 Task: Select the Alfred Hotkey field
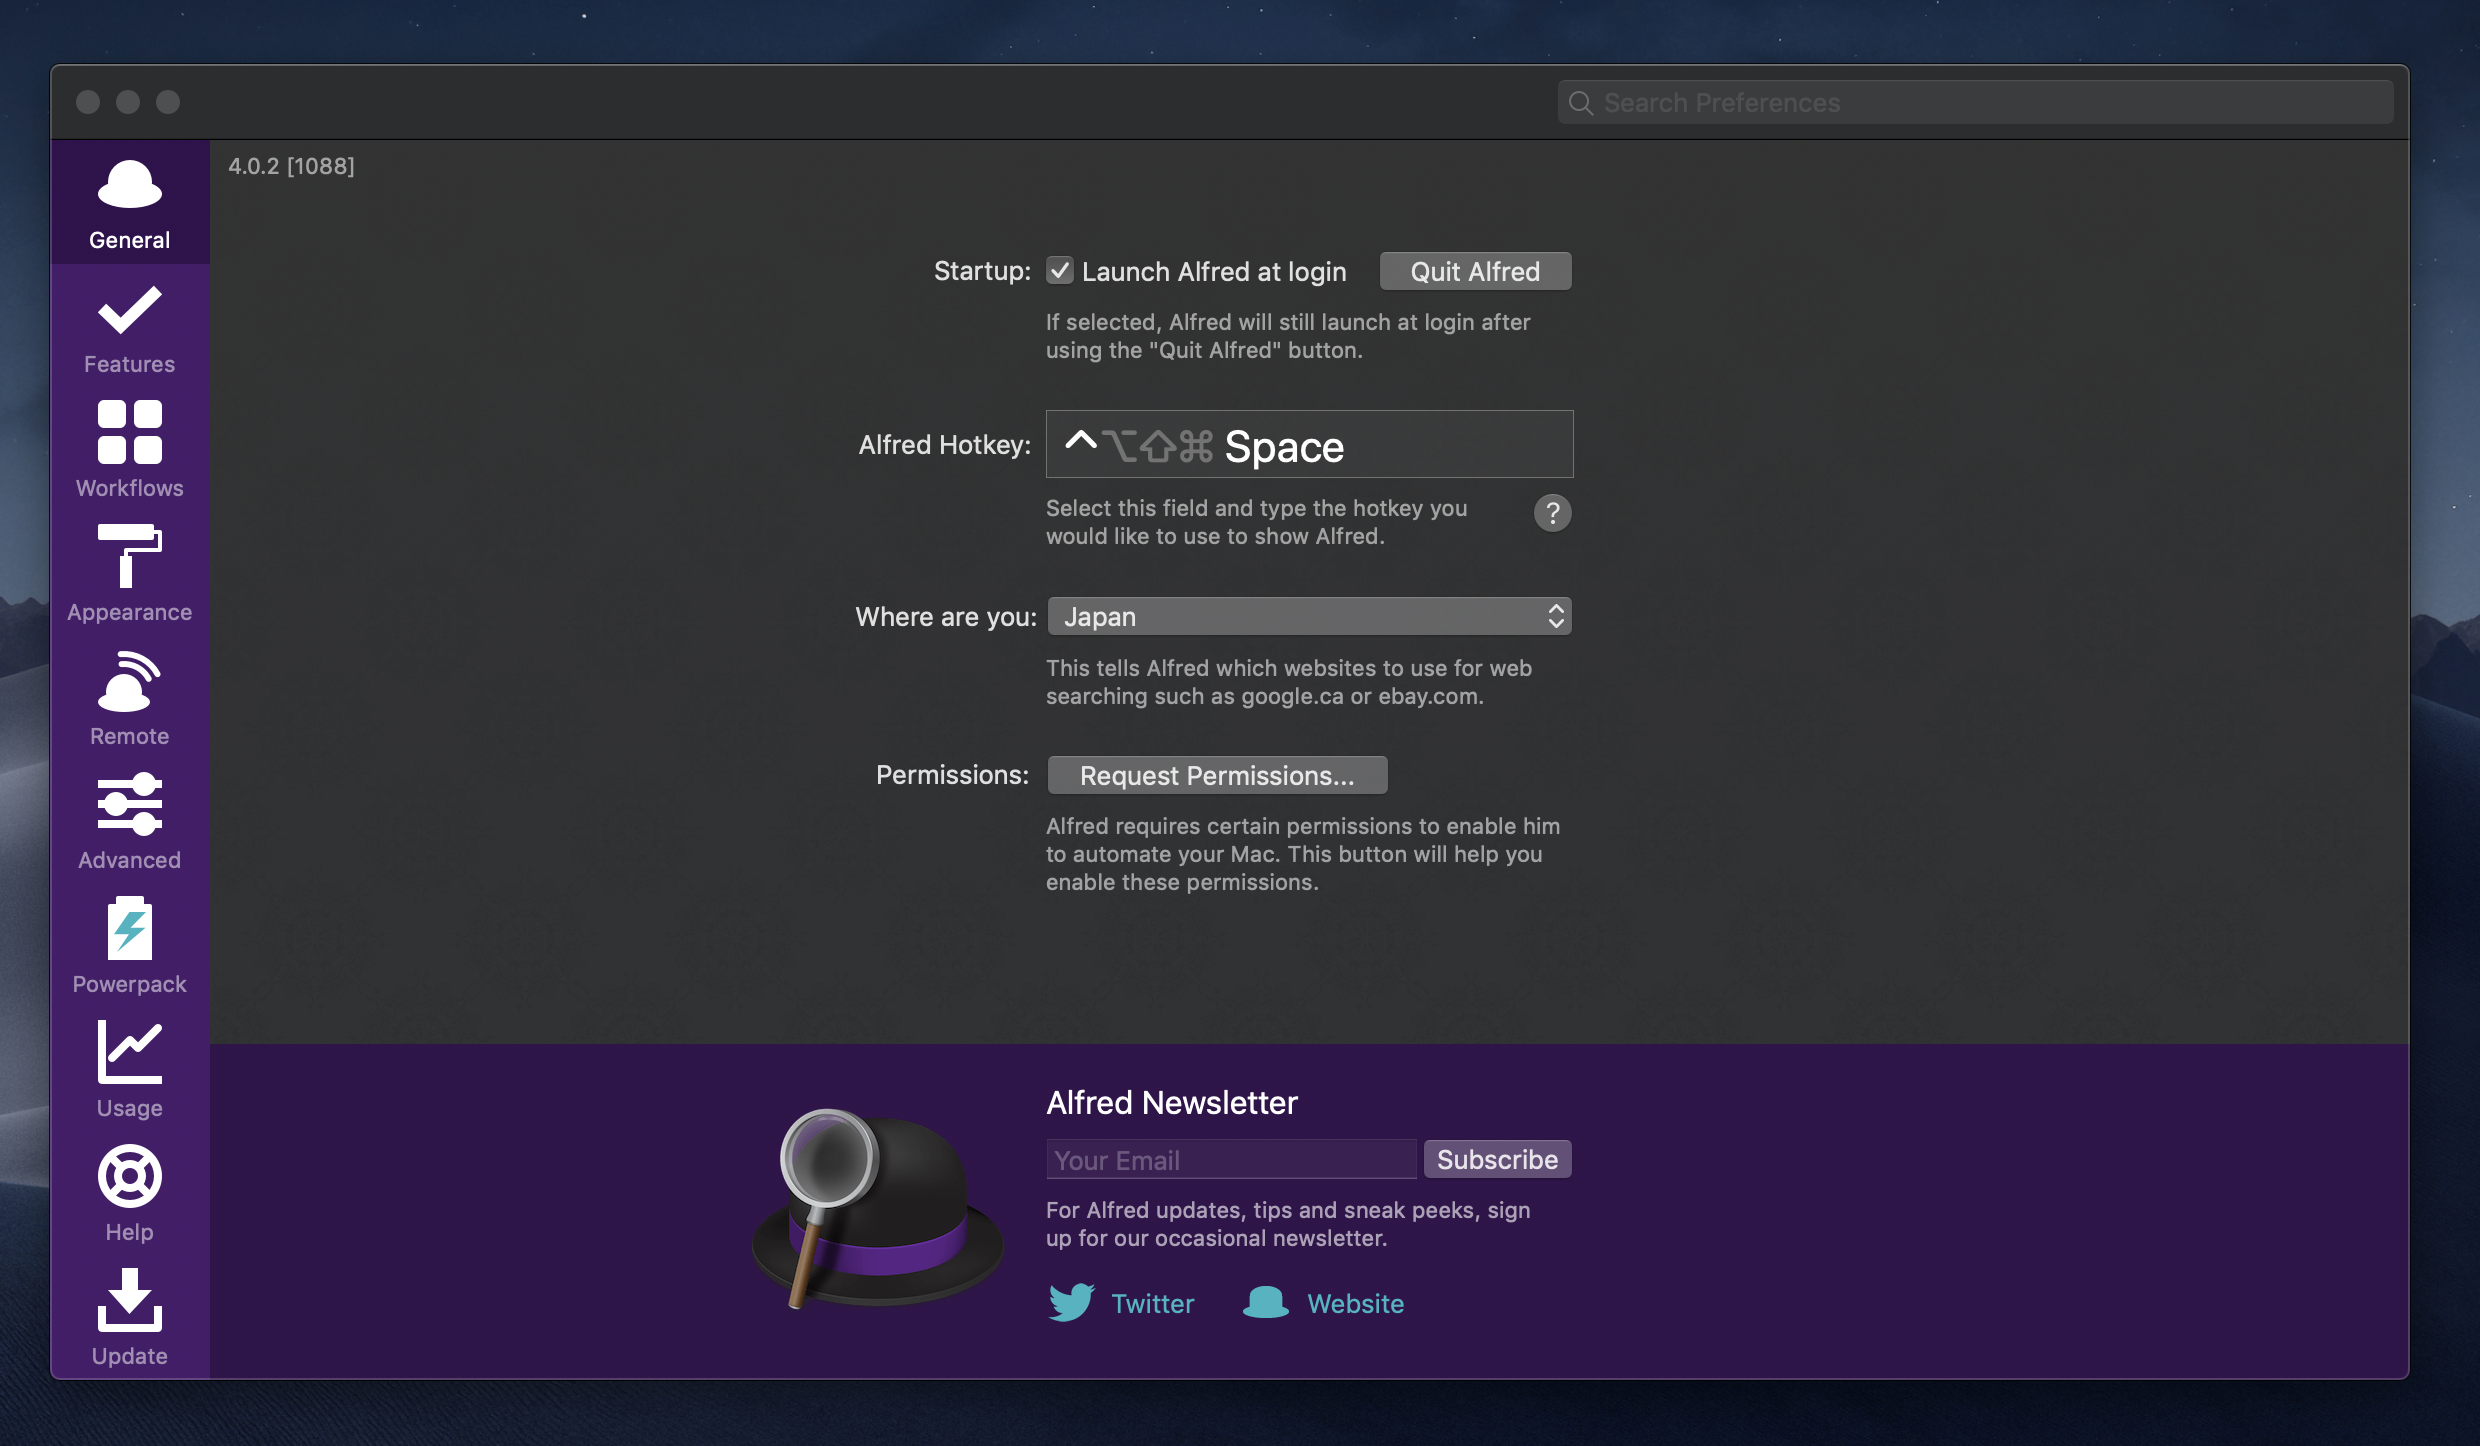(1309, 444)
